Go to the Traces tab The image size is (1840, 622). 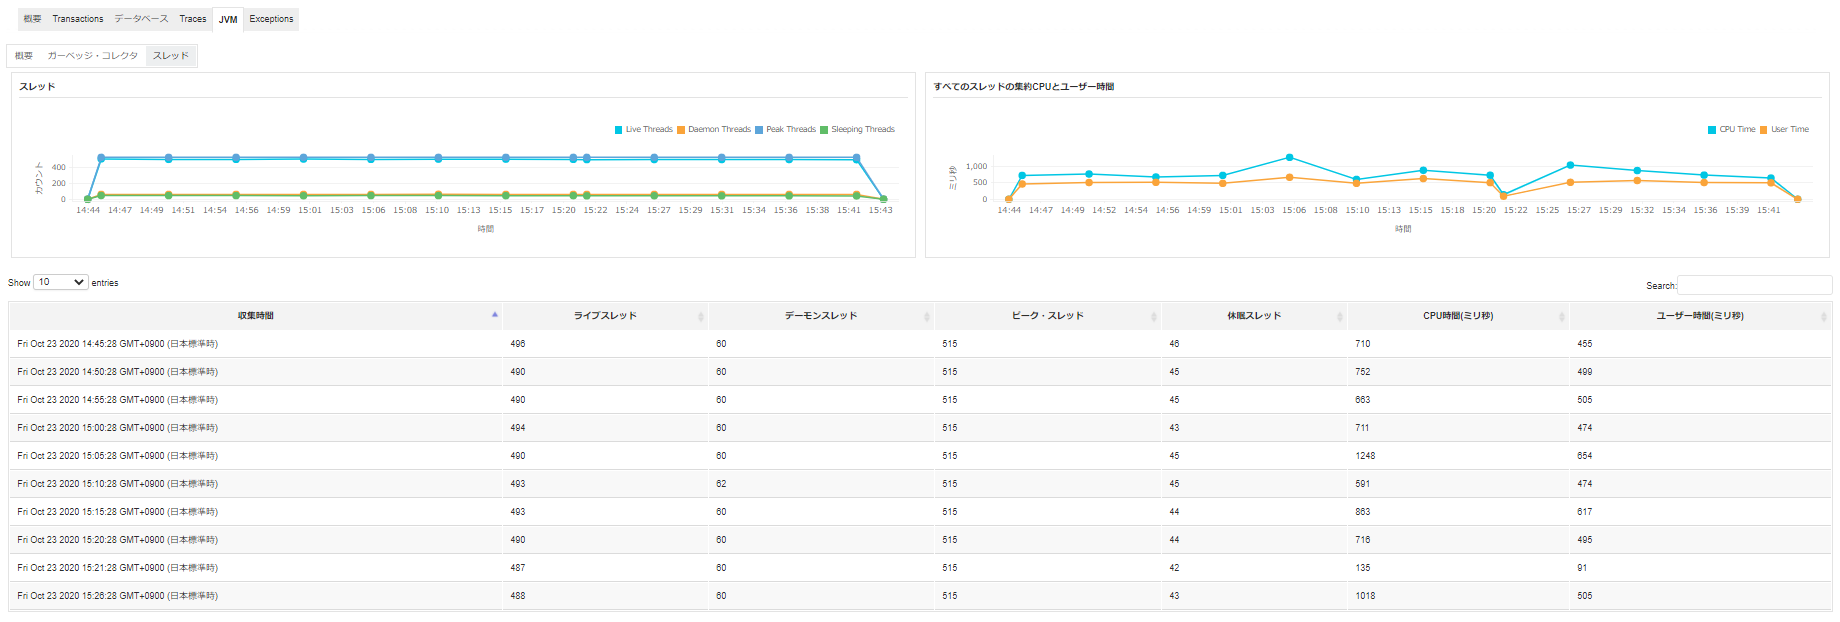point(193,19)
